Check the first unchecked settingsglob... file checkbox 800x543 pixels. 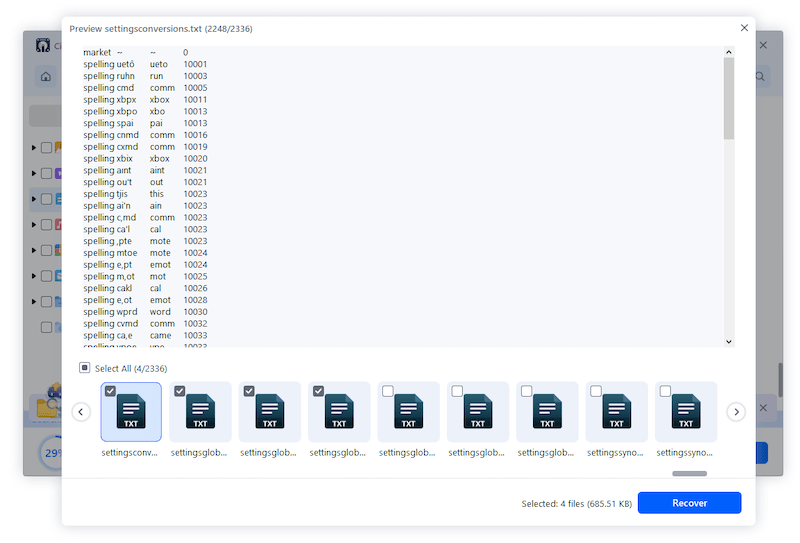click(x=387, y=391)
